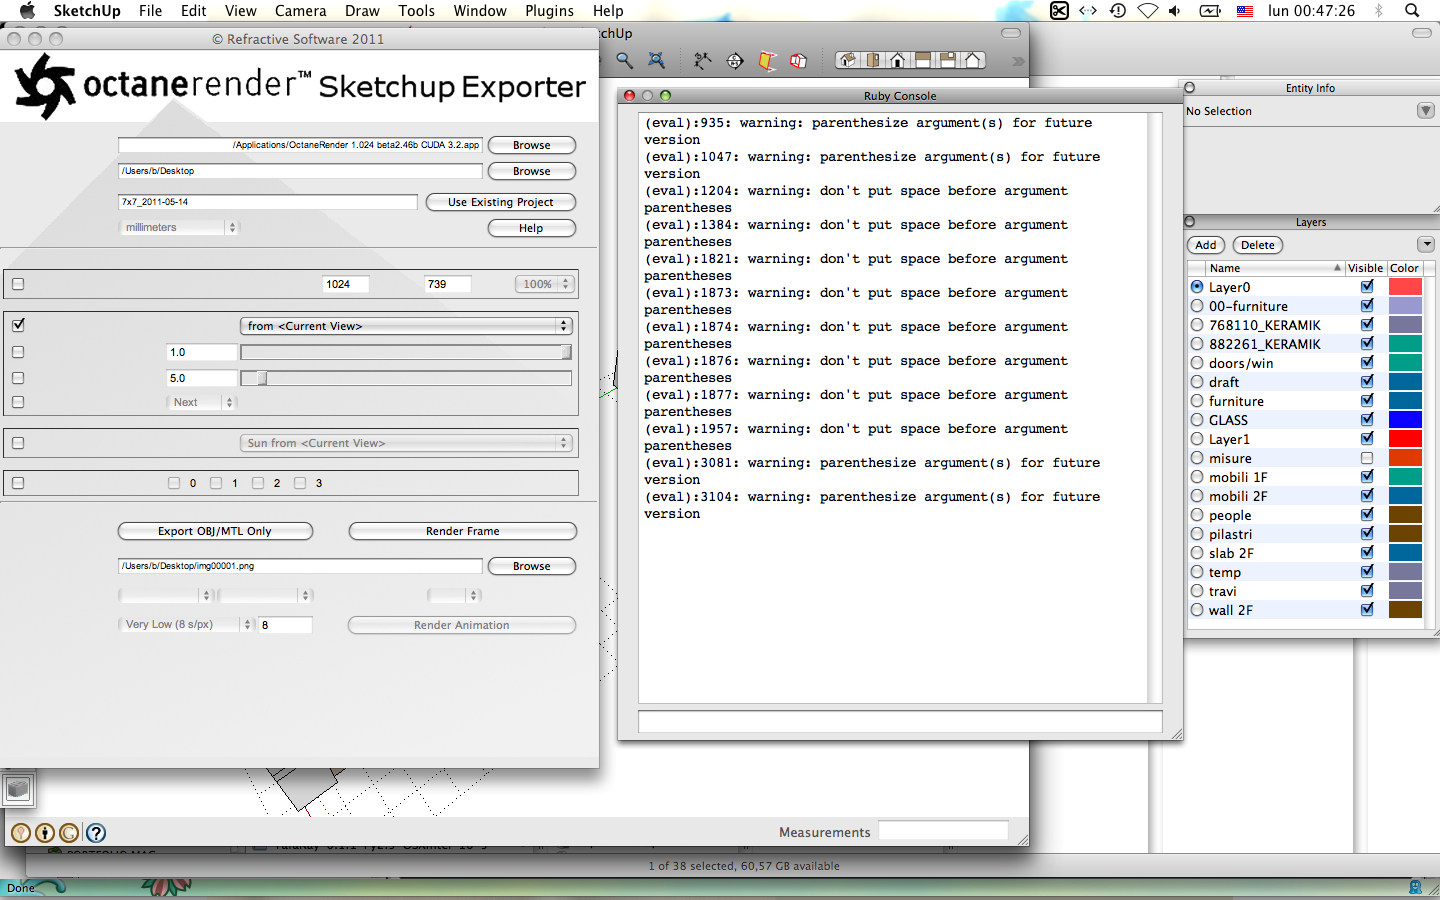Click the person credits status icon
This screenshot has height=900, width=1440.
pyautogui.click(x=45, y=832)
